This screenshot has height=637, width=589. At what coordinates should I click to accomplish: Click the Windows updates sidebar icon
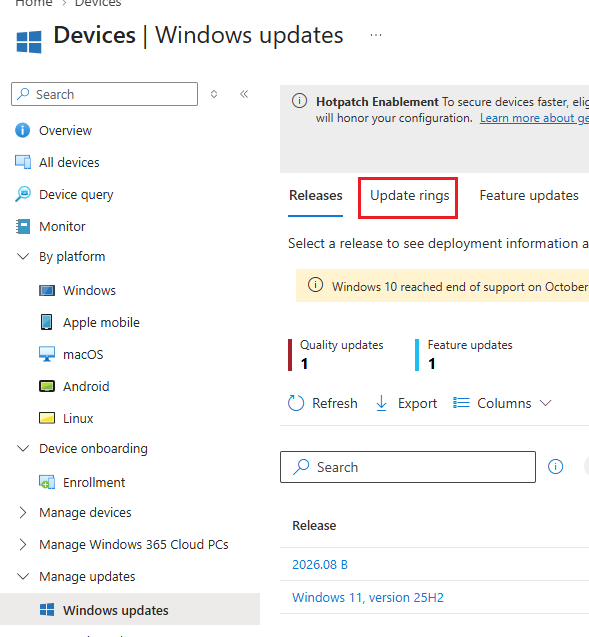[x=47, y=610]
